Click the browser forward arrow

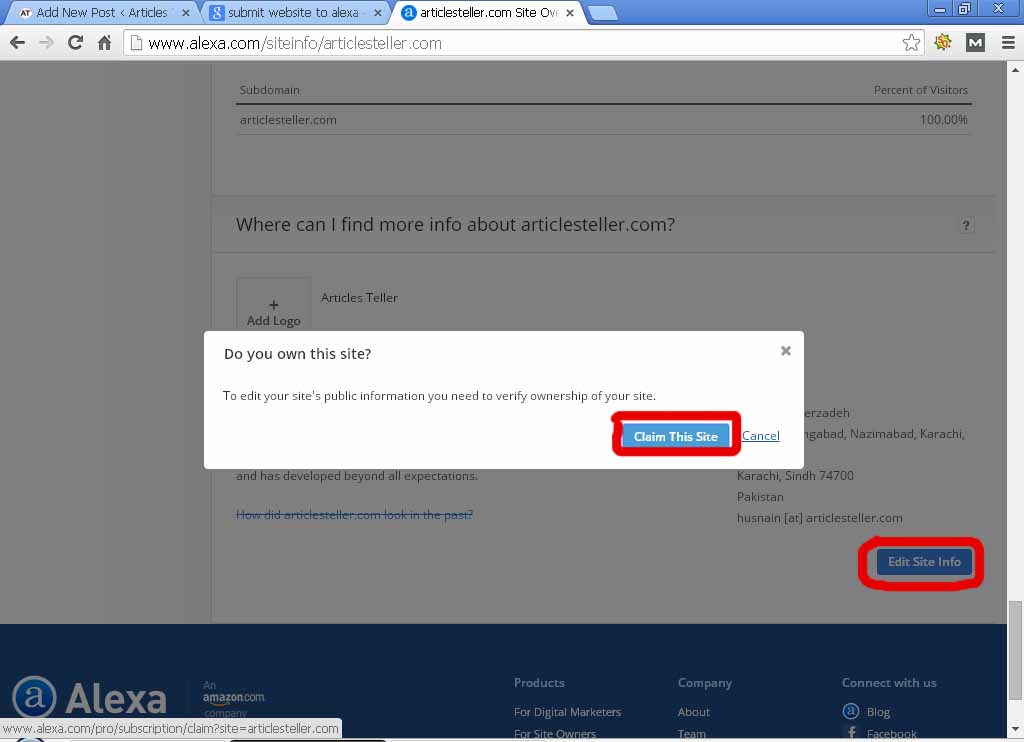(46, 43)
